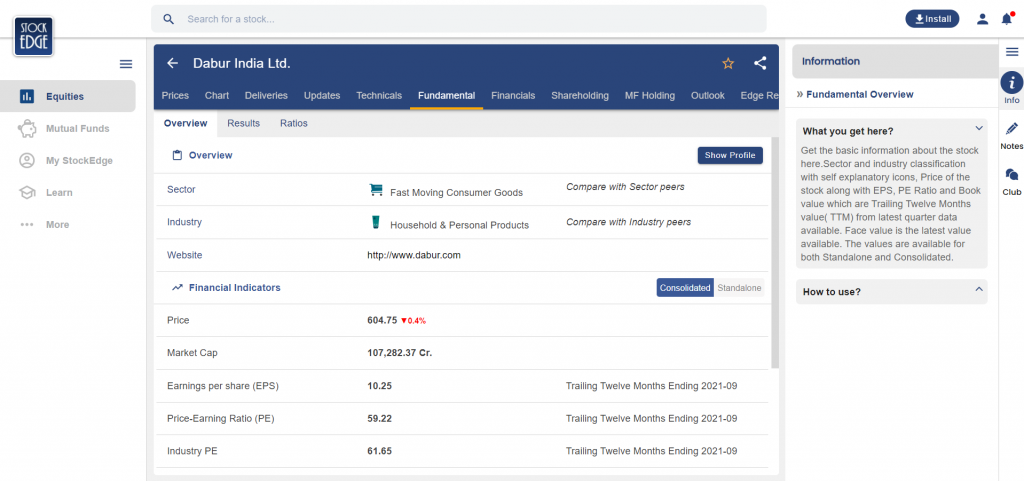Share Dabur India Ltd. page
This screenshot has width=1024, height=481.
(x=760, y=63)
